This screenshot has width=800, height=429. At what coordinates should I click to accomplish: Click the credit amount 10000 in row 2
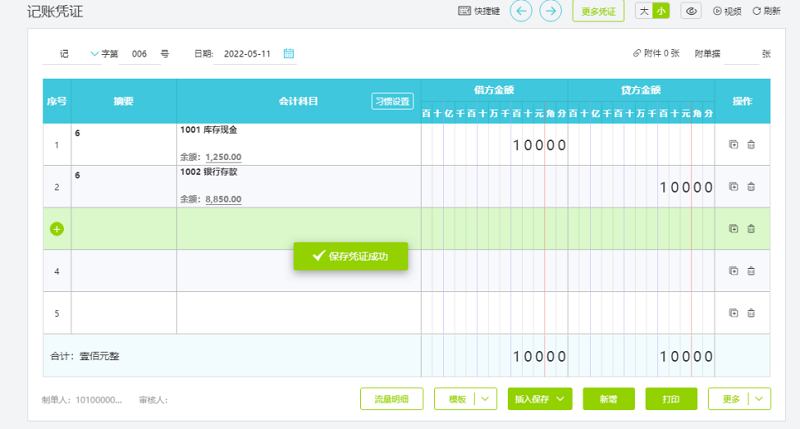(x=686, y=188)
